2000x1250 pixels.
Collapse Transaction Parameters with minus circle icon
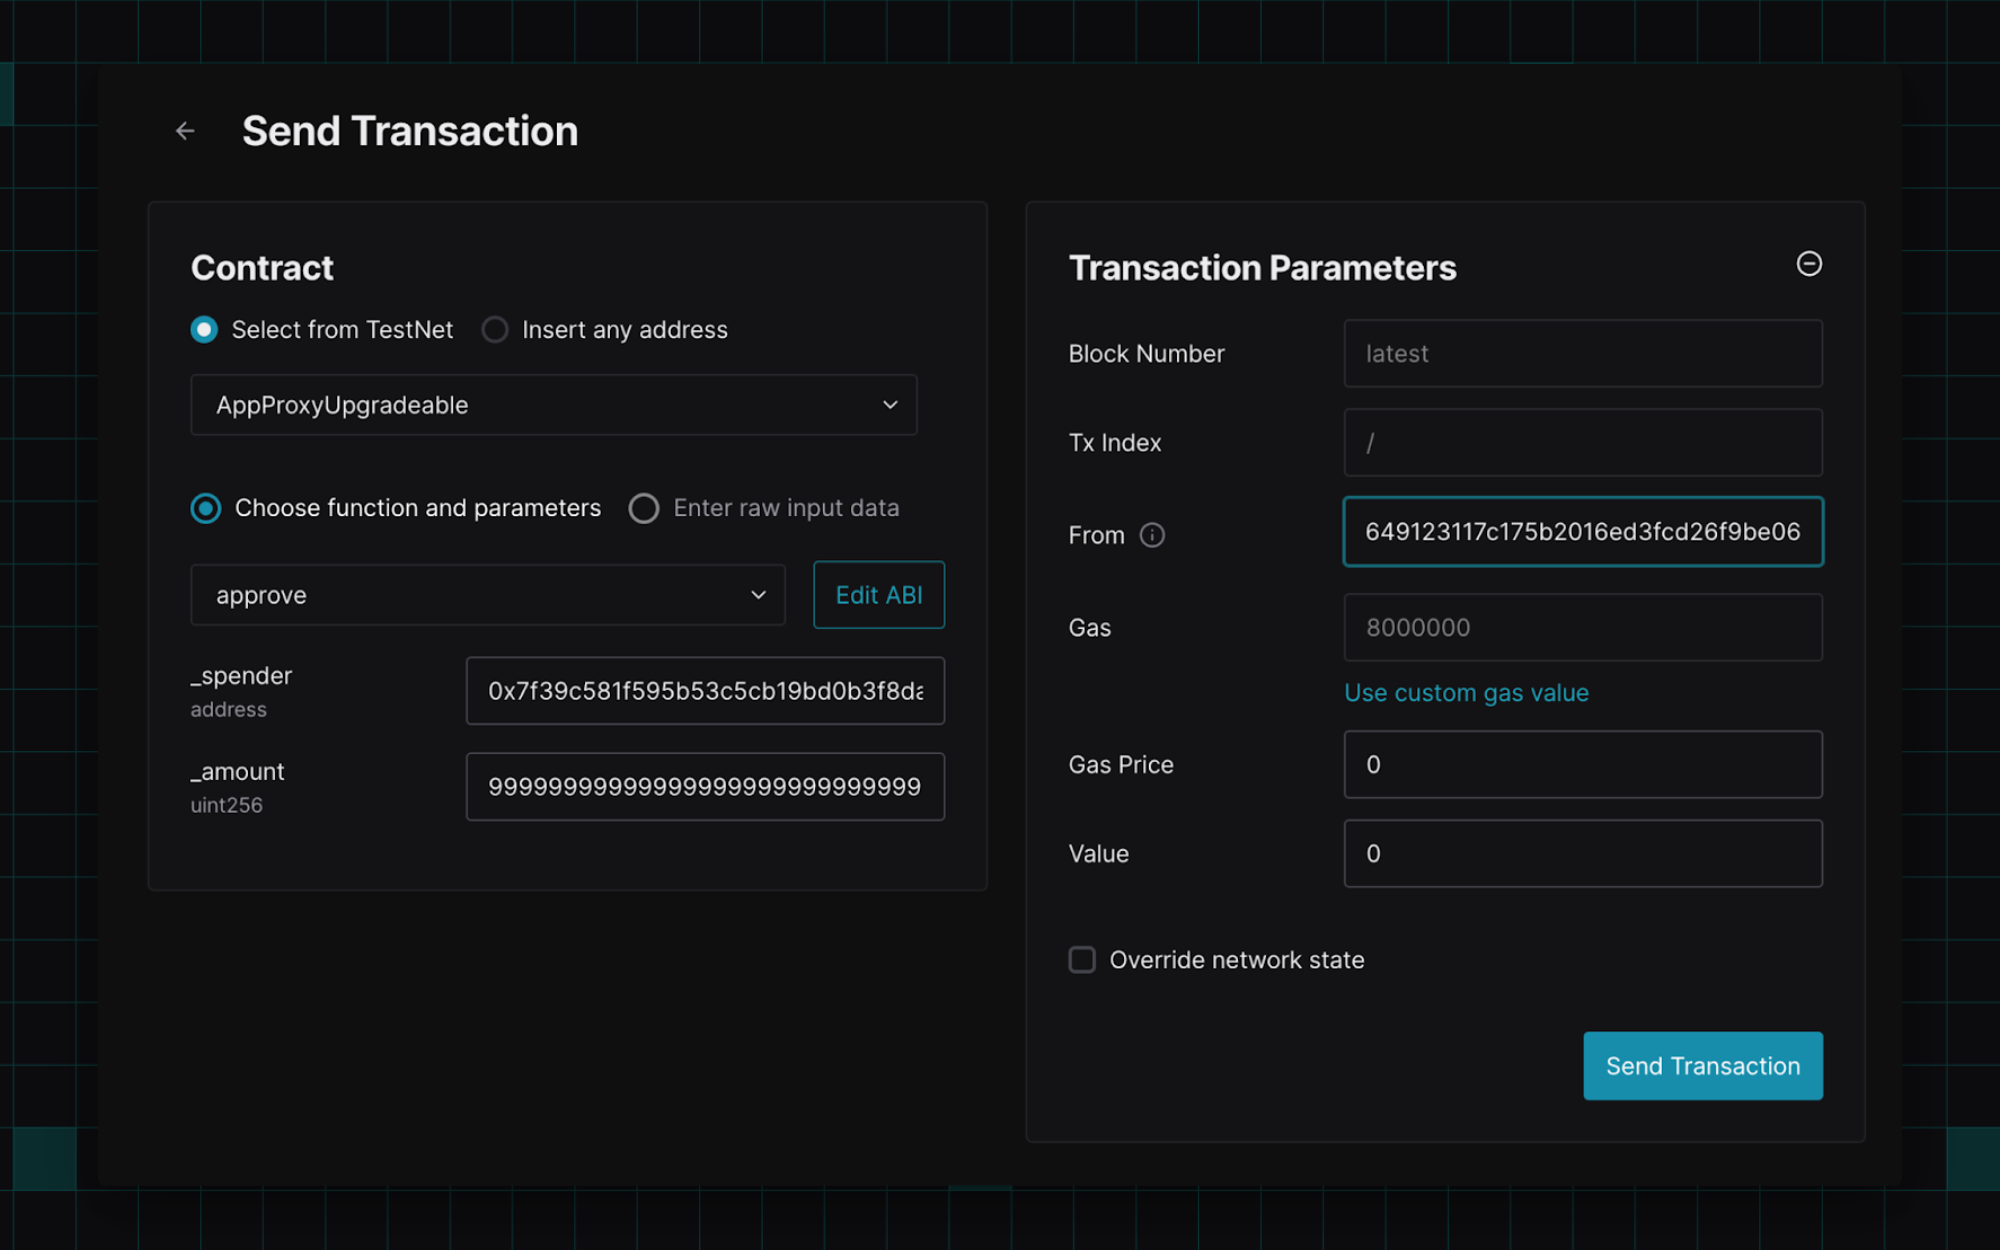pyautogui.click(x=1808, y=264)
